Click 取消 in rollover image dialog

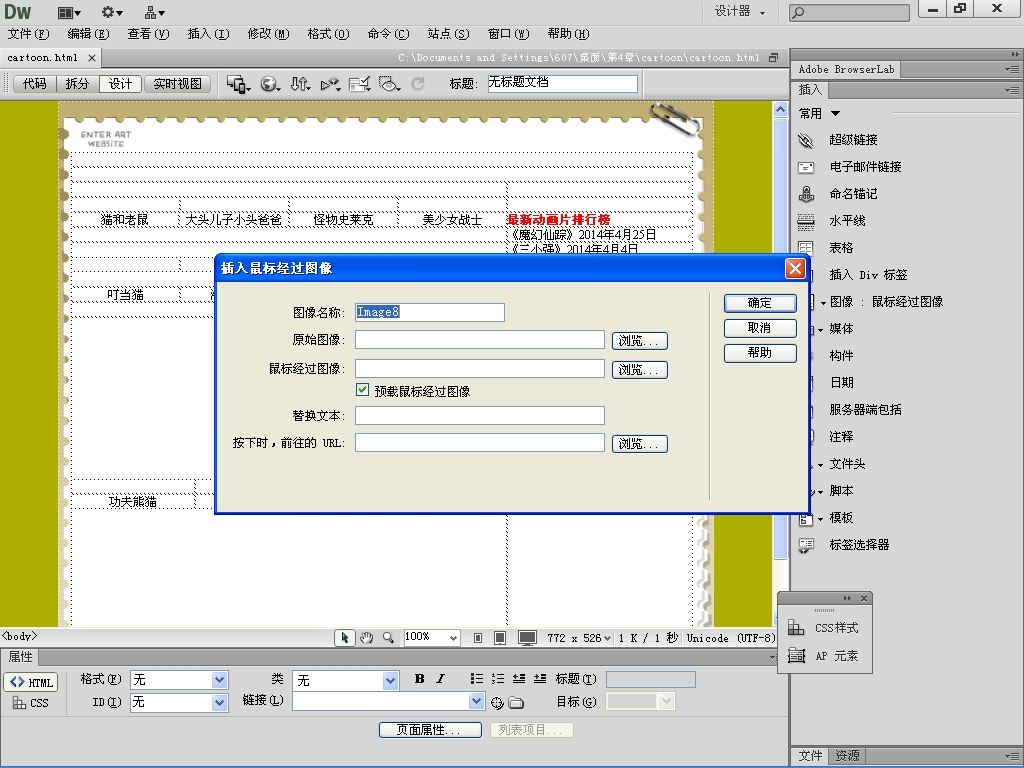tap(760, 328)
